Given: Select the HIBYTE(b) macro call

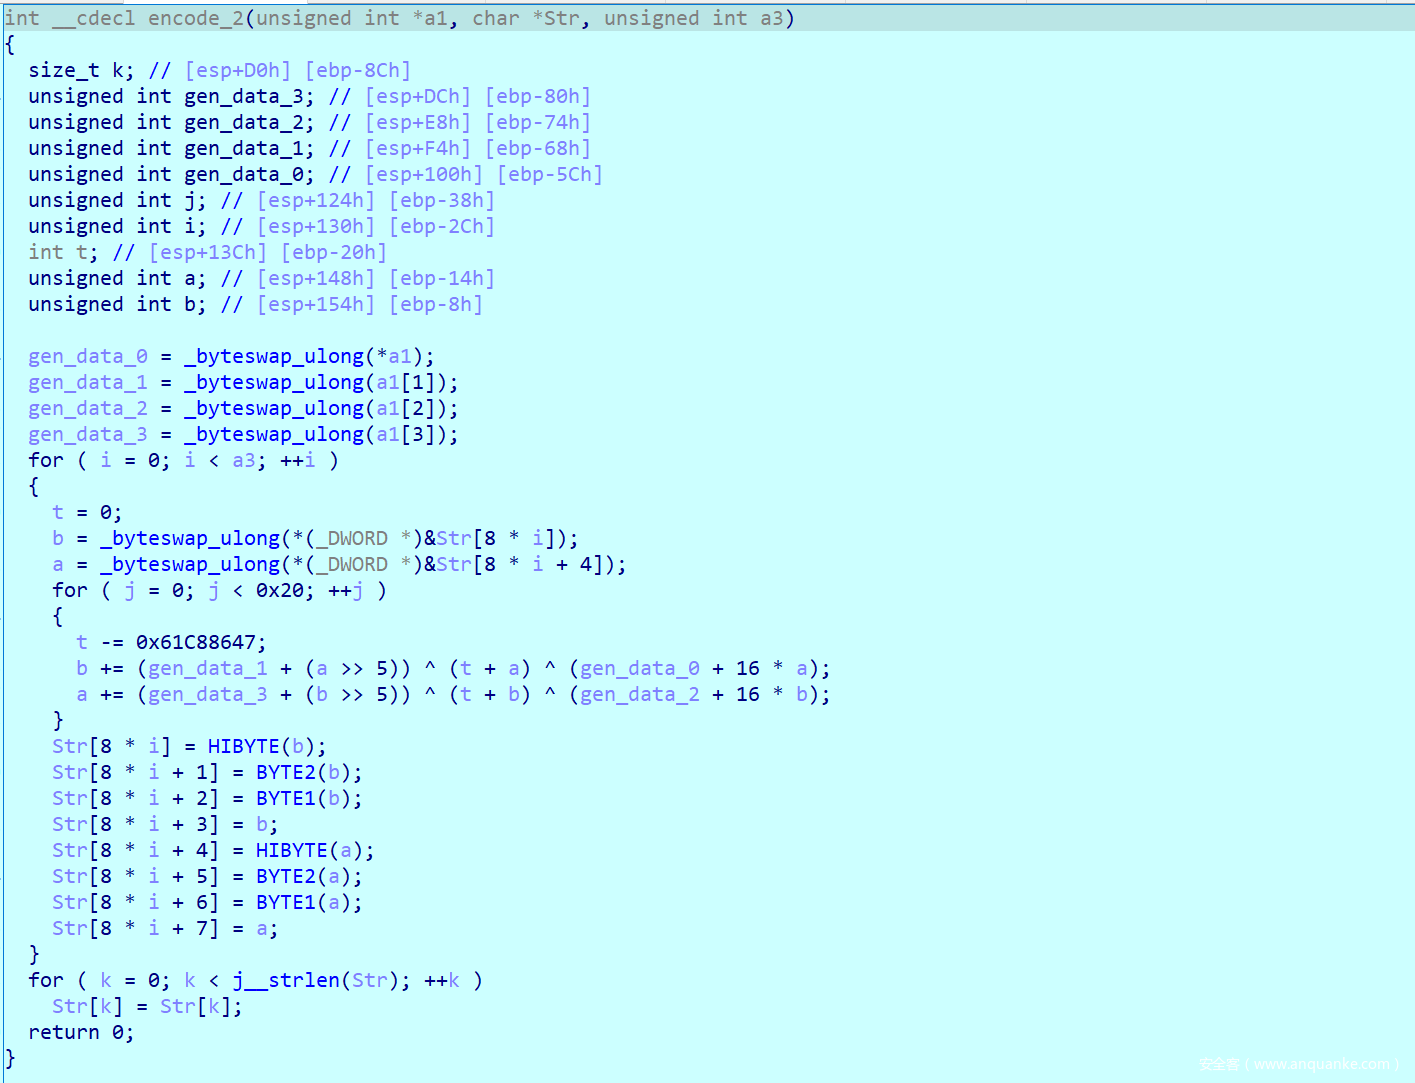Looking at the screenshot, I should 266,746.
